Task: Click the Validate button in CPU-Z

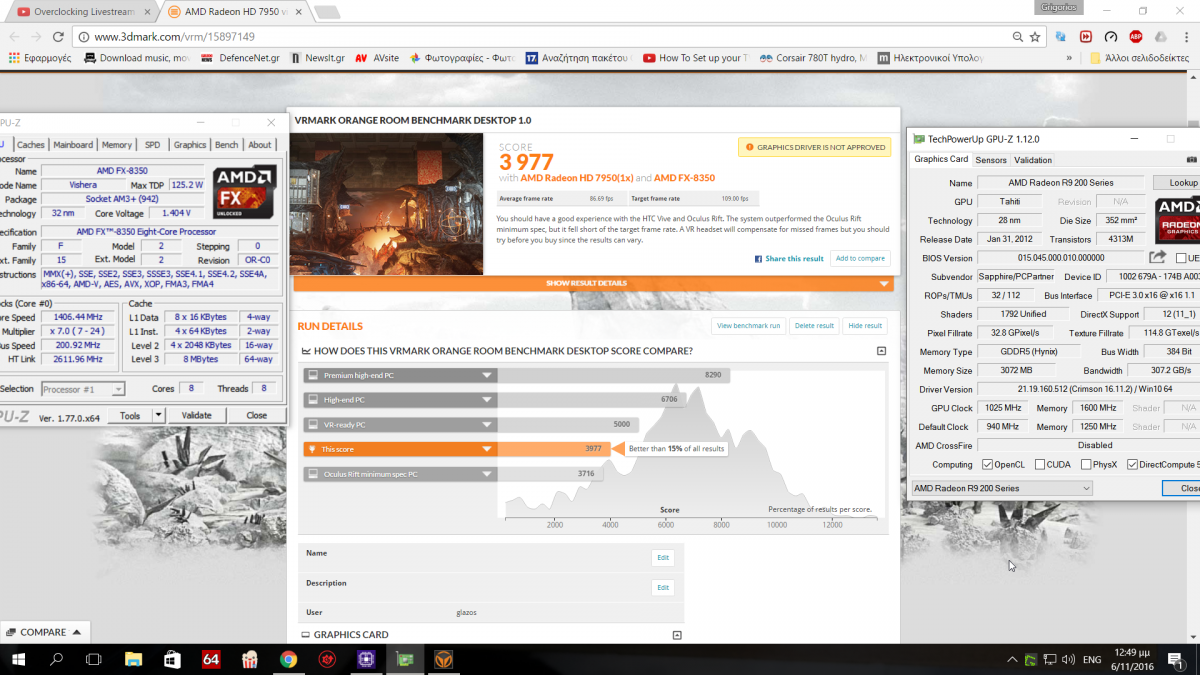Action: point(197,415)
